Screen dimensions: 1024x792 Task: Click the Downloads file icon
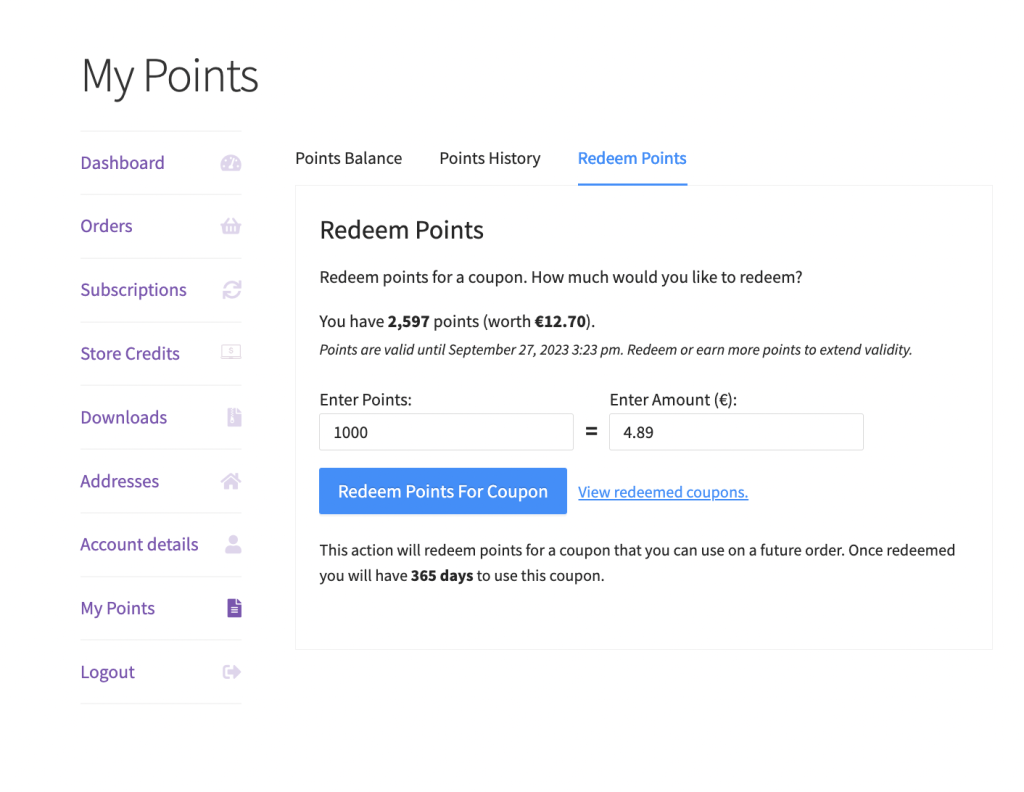233,417
